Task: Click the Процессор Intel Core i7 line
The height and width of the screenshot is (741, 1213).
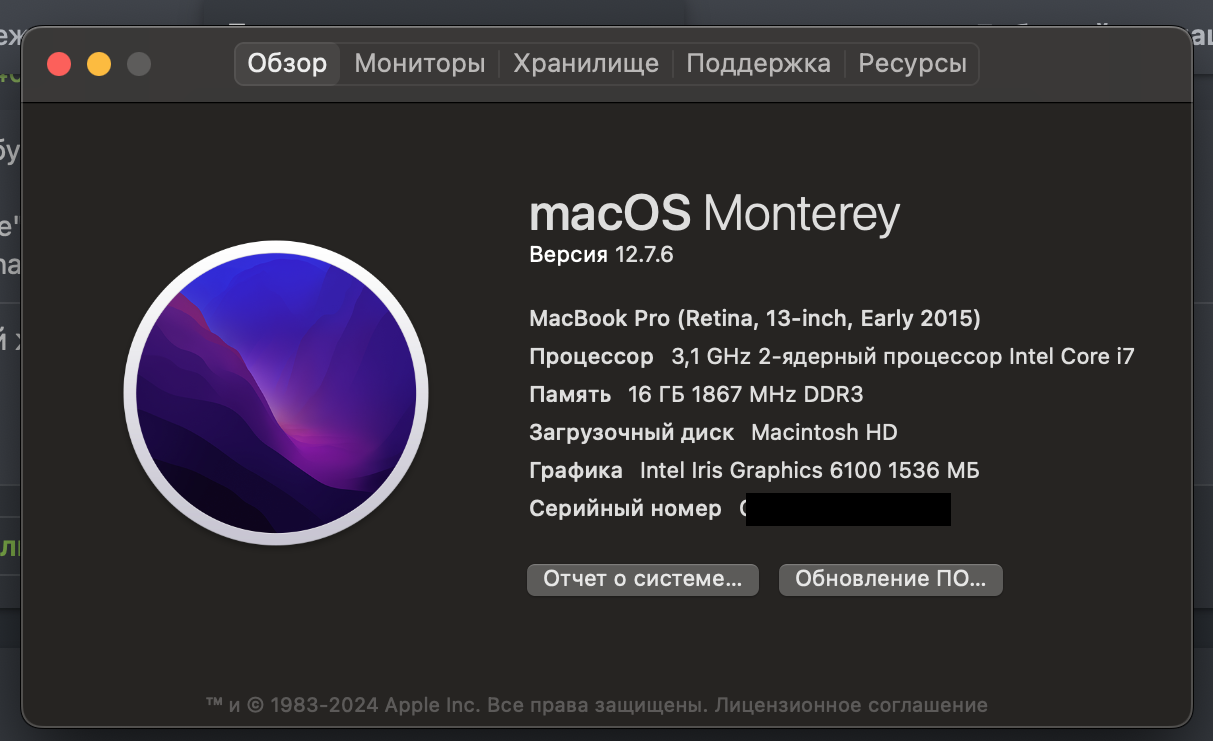Action: pyautogui.click(x=831, y=357)
